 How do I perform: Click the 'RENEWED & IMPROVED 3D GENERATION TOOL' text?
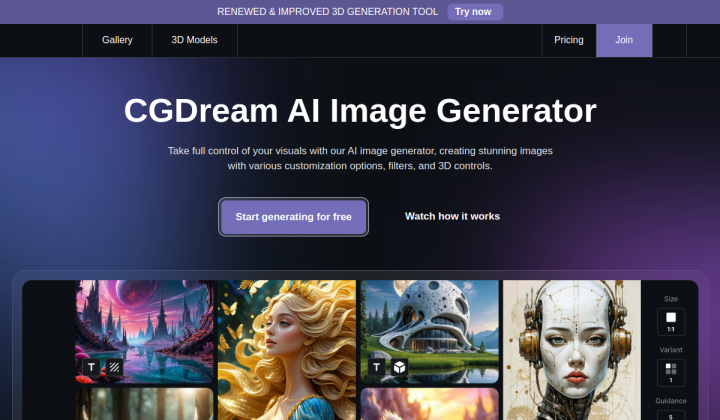pos(327,12)
